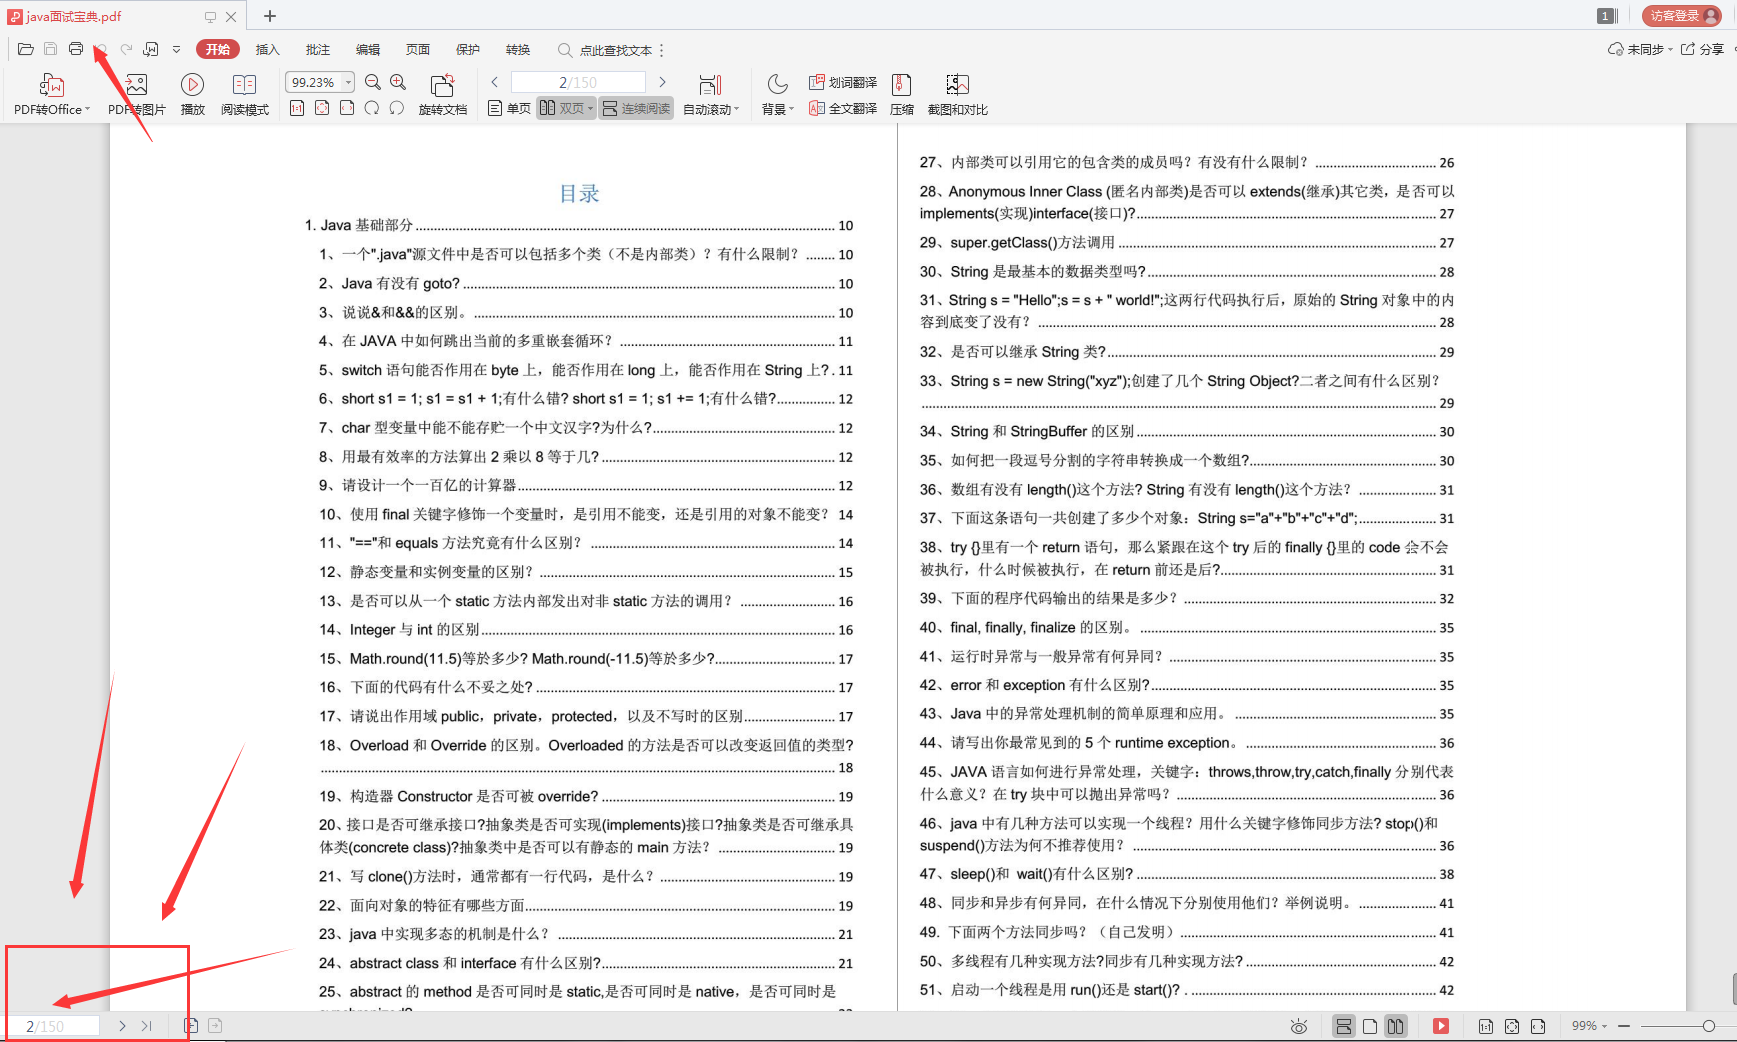
Task: Click the 全文翻译 full-text translation button
Action: (x=843, y=110)
